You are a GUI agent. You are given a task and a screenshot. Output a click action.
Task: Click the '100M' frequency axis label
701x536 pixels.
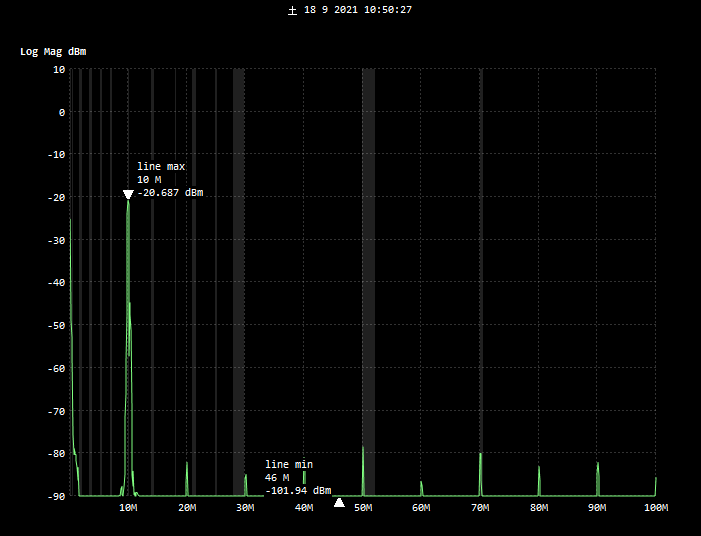[x=656, y=508]
